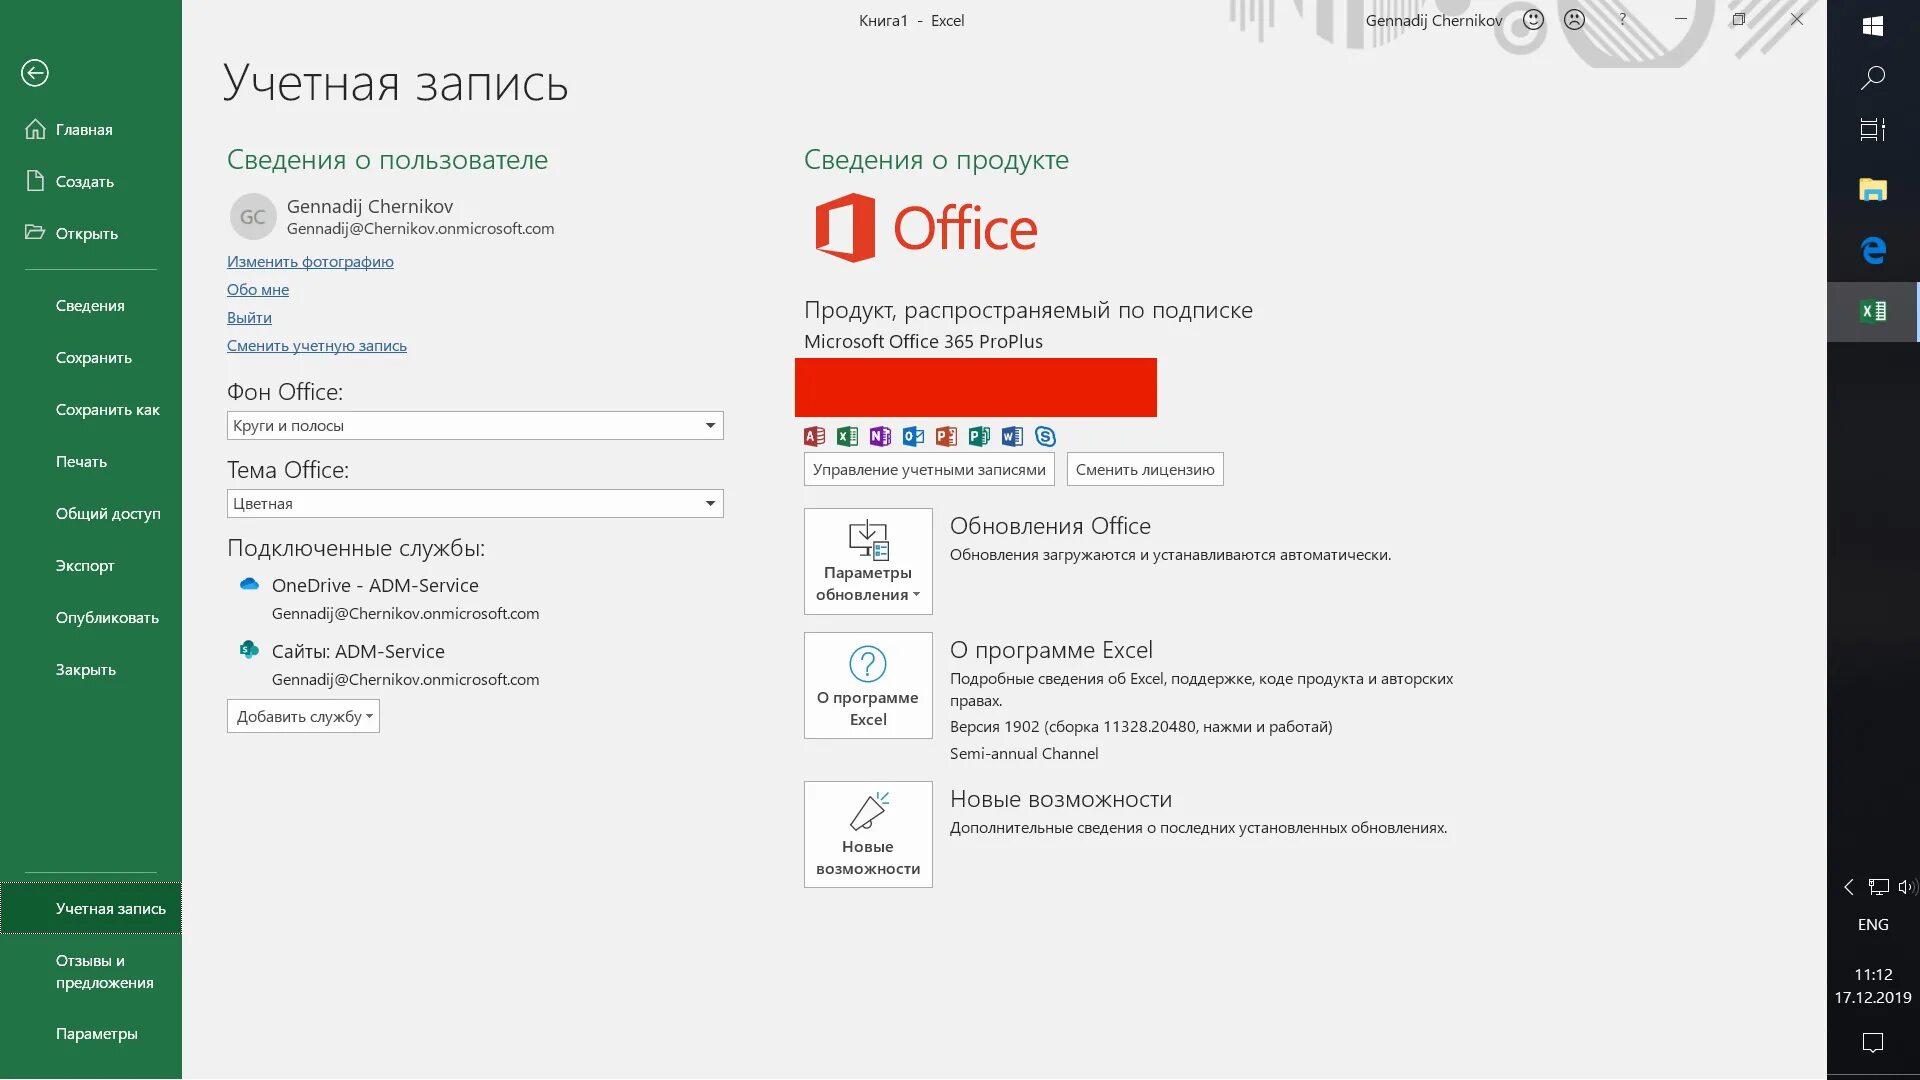The width and height of the screenshot is (1920, 1080).
Task: Click the help question mark icon
Action: point(1622,19)
